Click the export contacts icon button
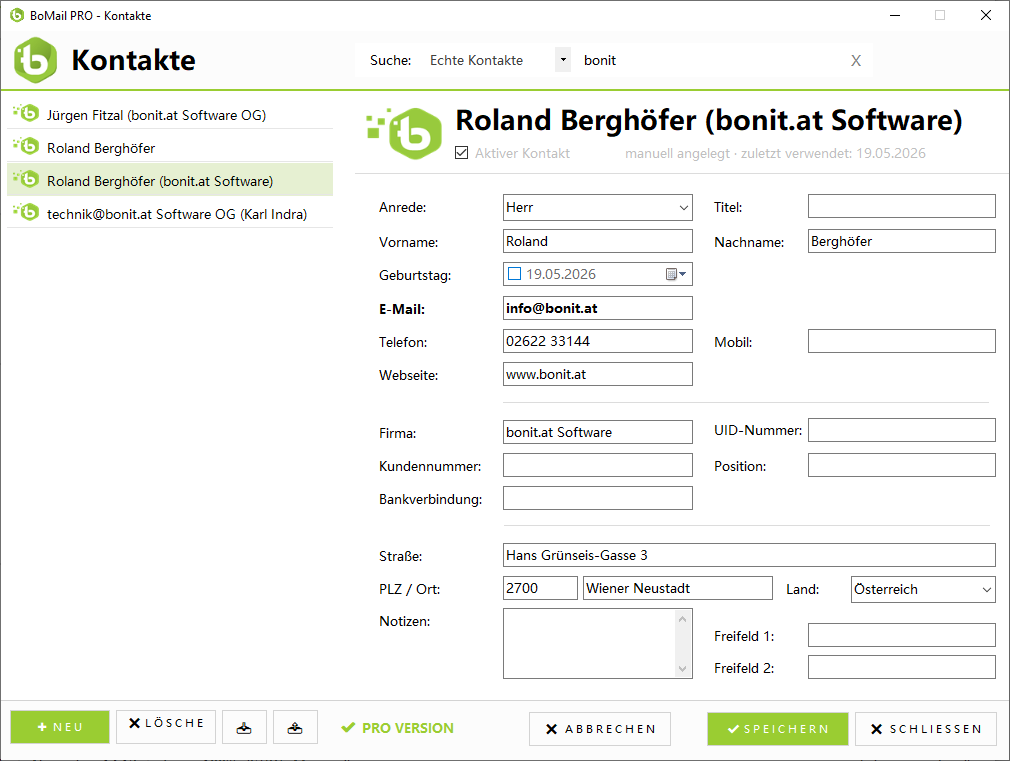The height and width of the screenshot is (761, 1010). click(295, 727)
